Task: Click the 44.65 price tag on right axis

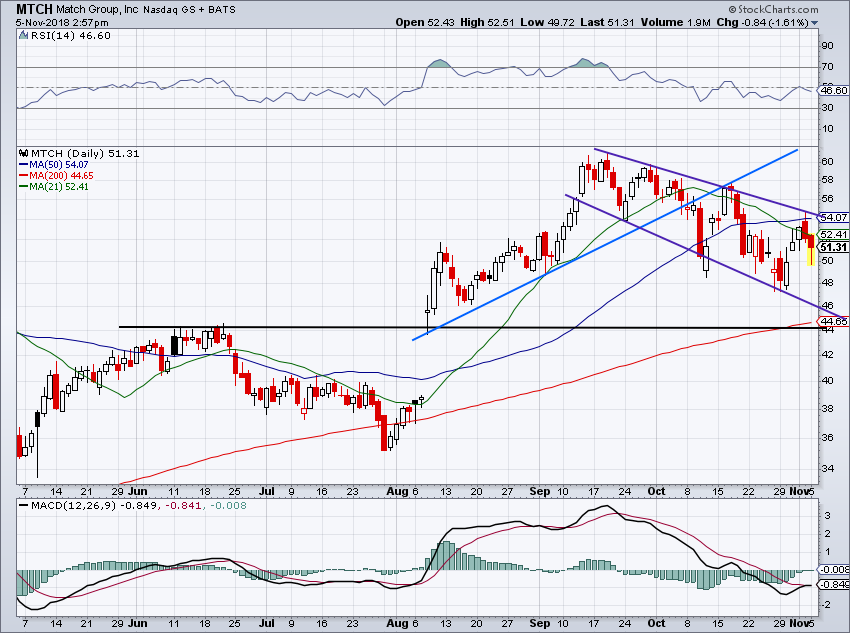Action: tap(834, 321)
